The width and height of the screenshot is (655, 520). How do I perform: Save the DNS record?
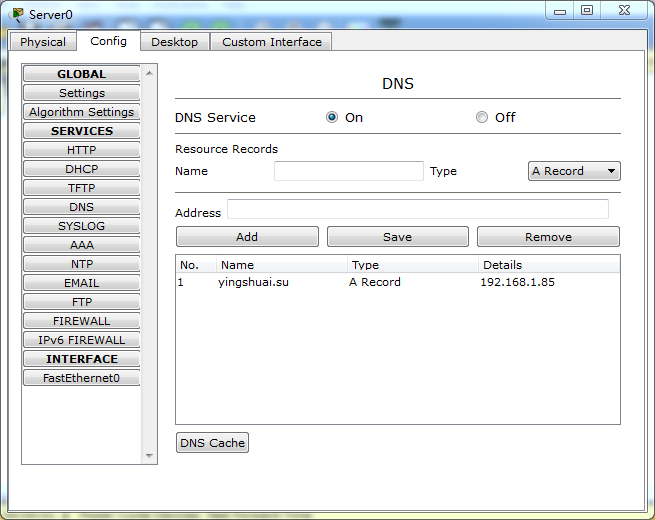tap(398, 237)
